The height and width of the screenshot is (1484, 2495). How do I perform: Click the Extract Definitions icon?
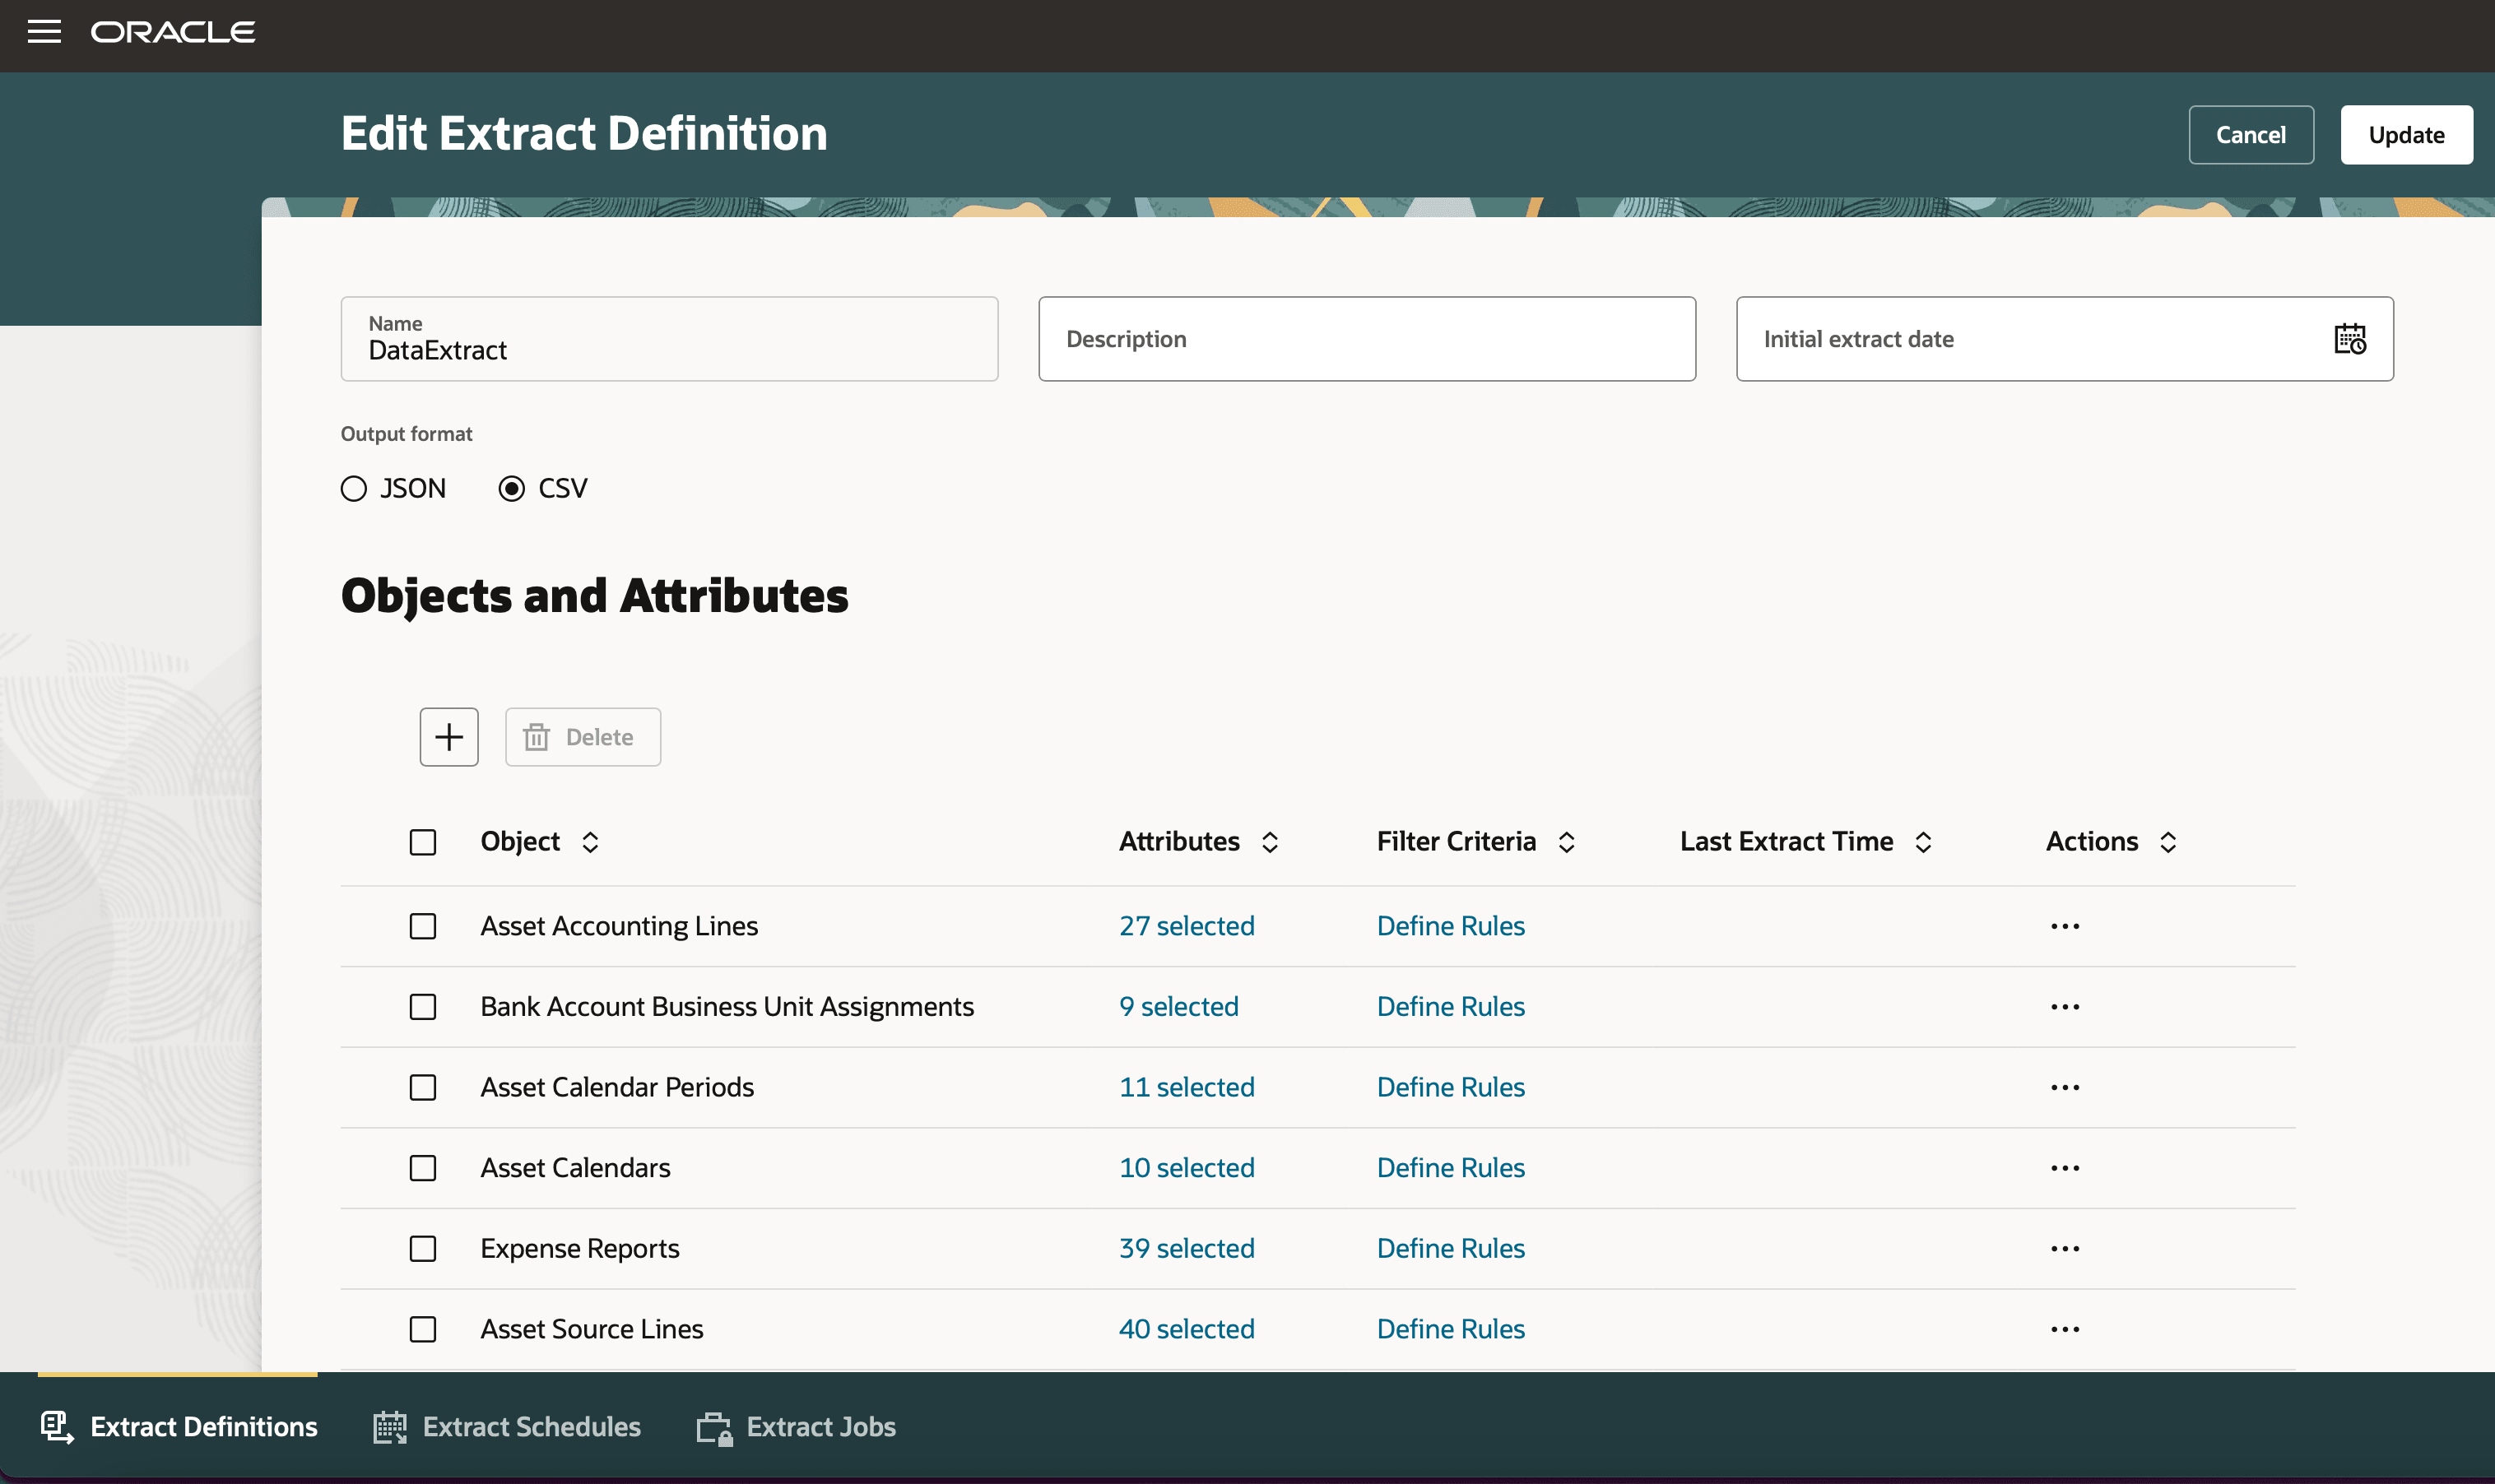tap(56, 1427)
